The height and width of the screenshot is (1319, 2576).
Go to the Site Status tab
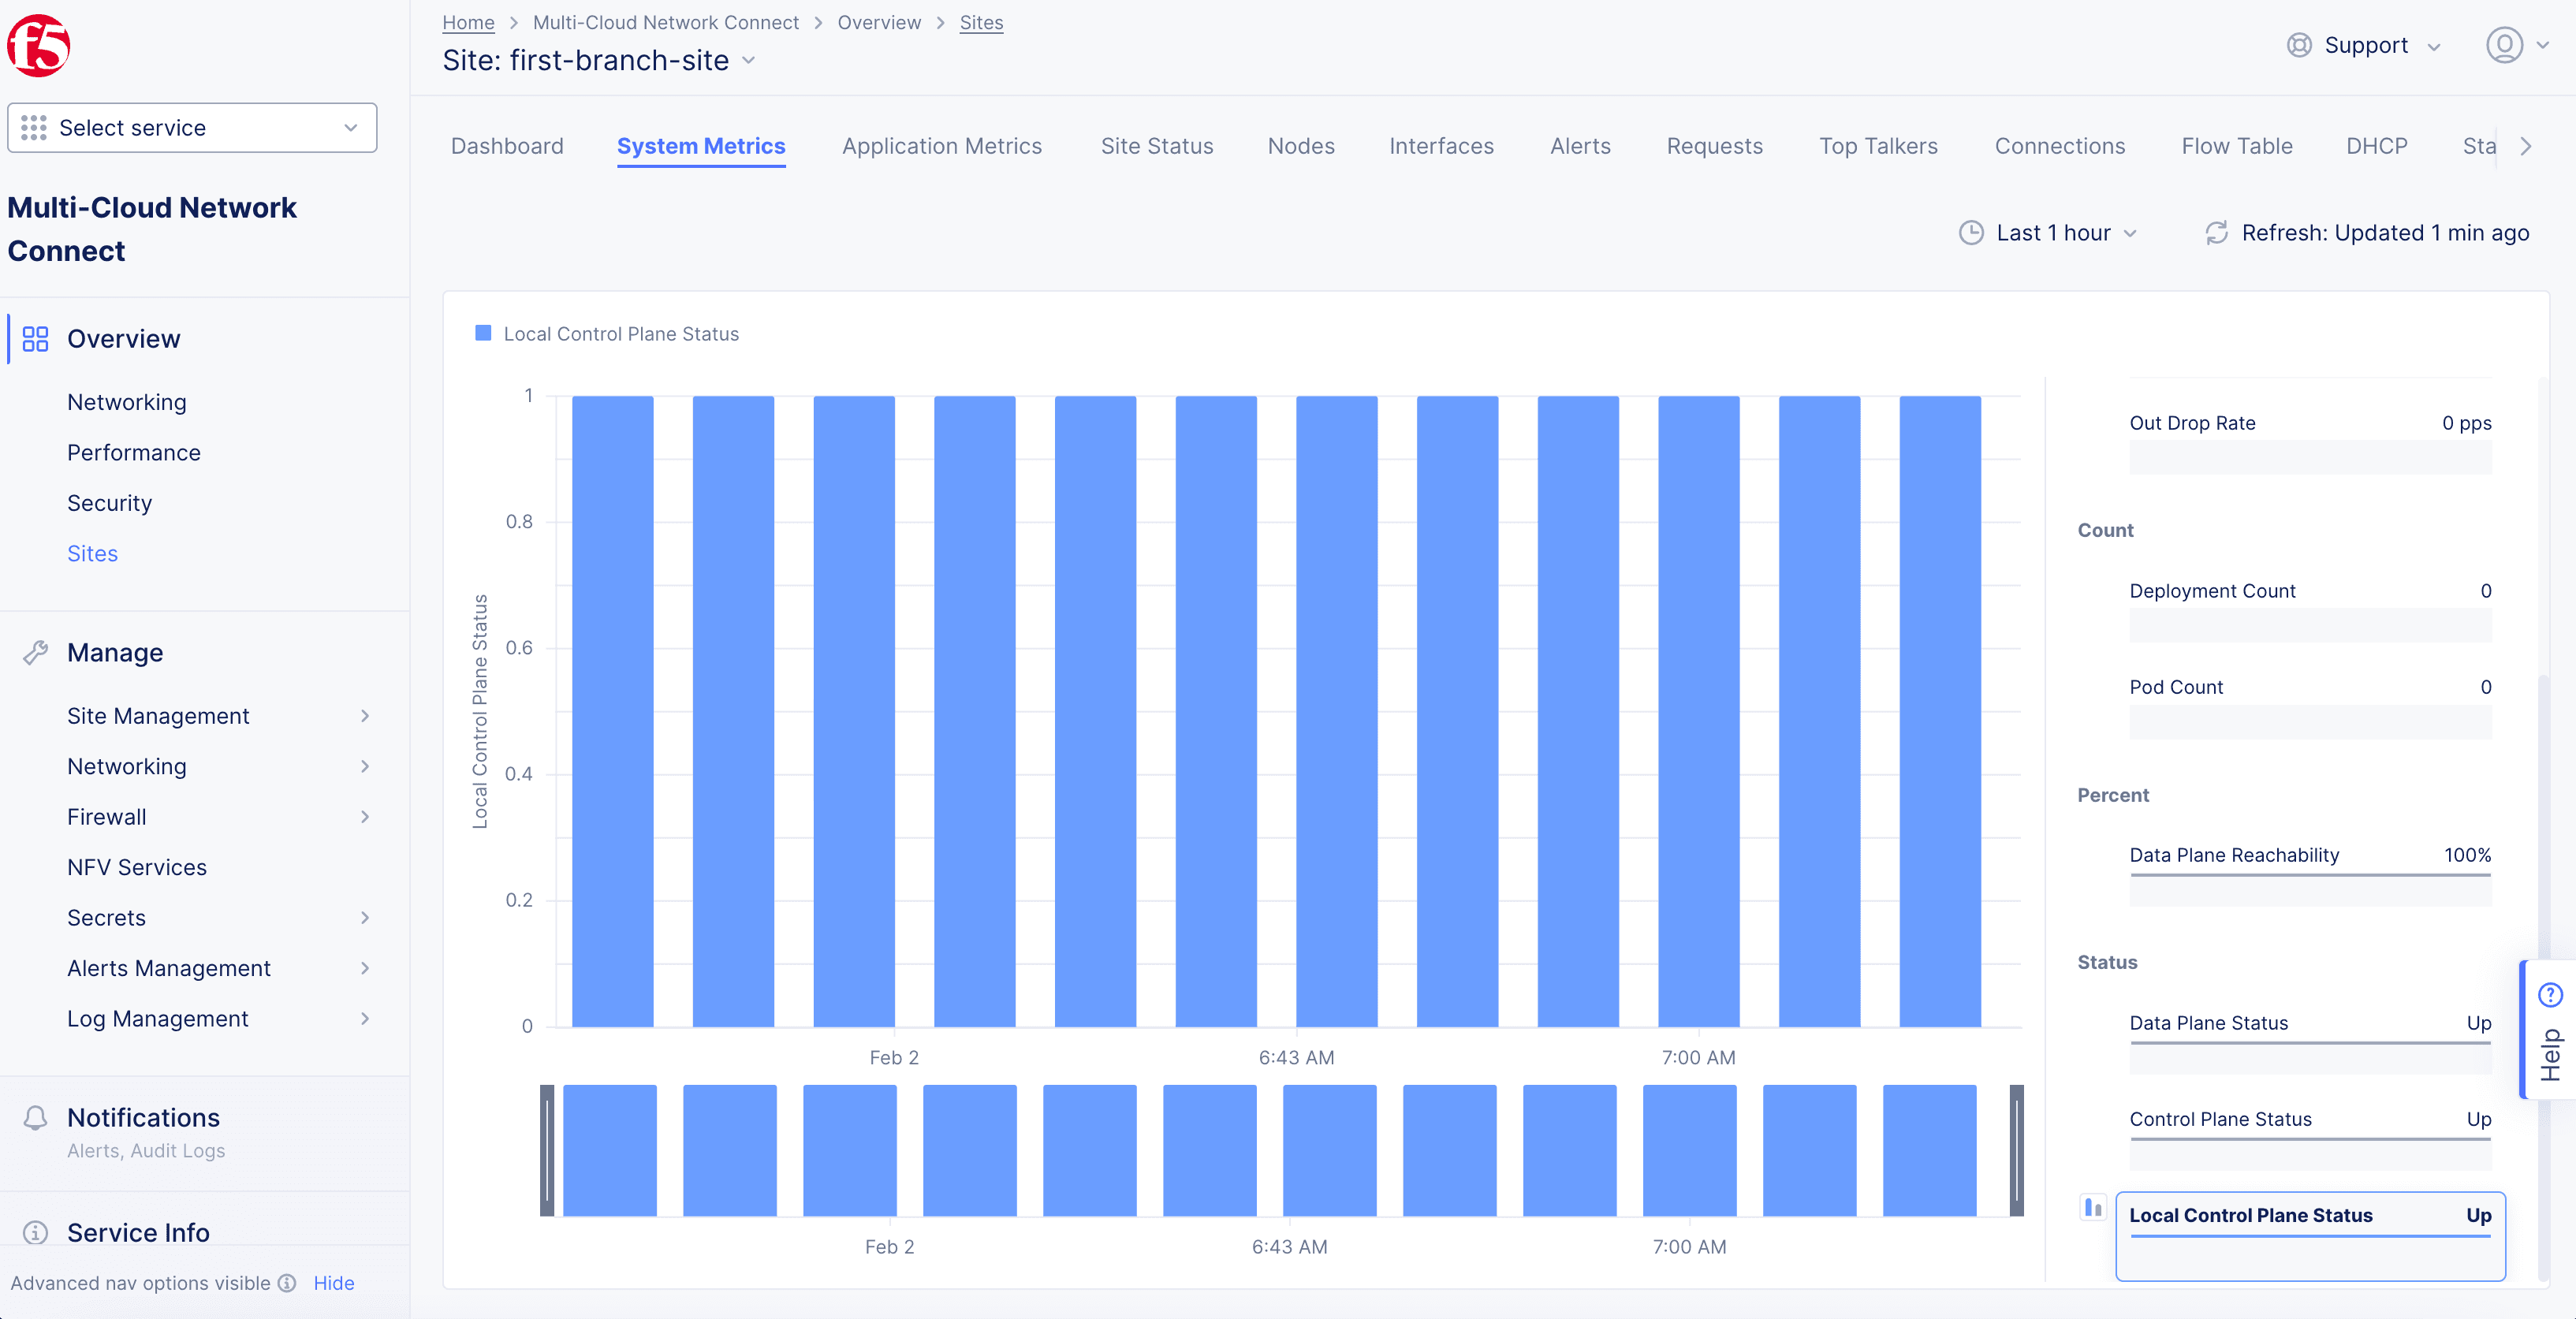point(1157,146)
